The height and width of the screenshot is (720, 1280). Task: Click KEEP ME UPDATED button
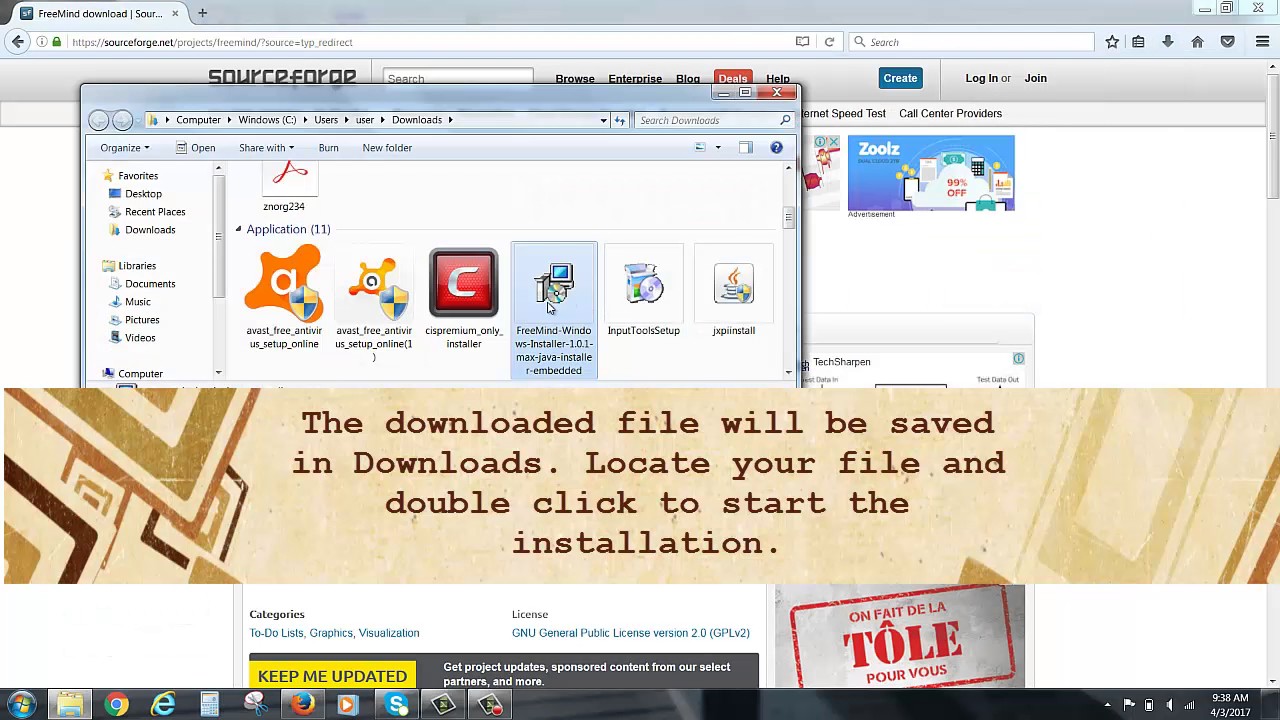tap(332, 676)
